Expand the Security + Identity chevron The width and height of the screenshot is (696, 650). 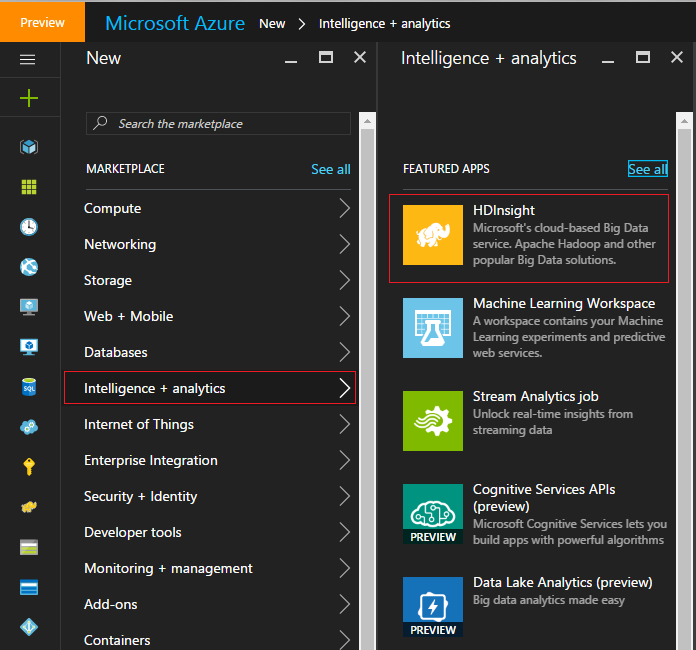(345, 496)
